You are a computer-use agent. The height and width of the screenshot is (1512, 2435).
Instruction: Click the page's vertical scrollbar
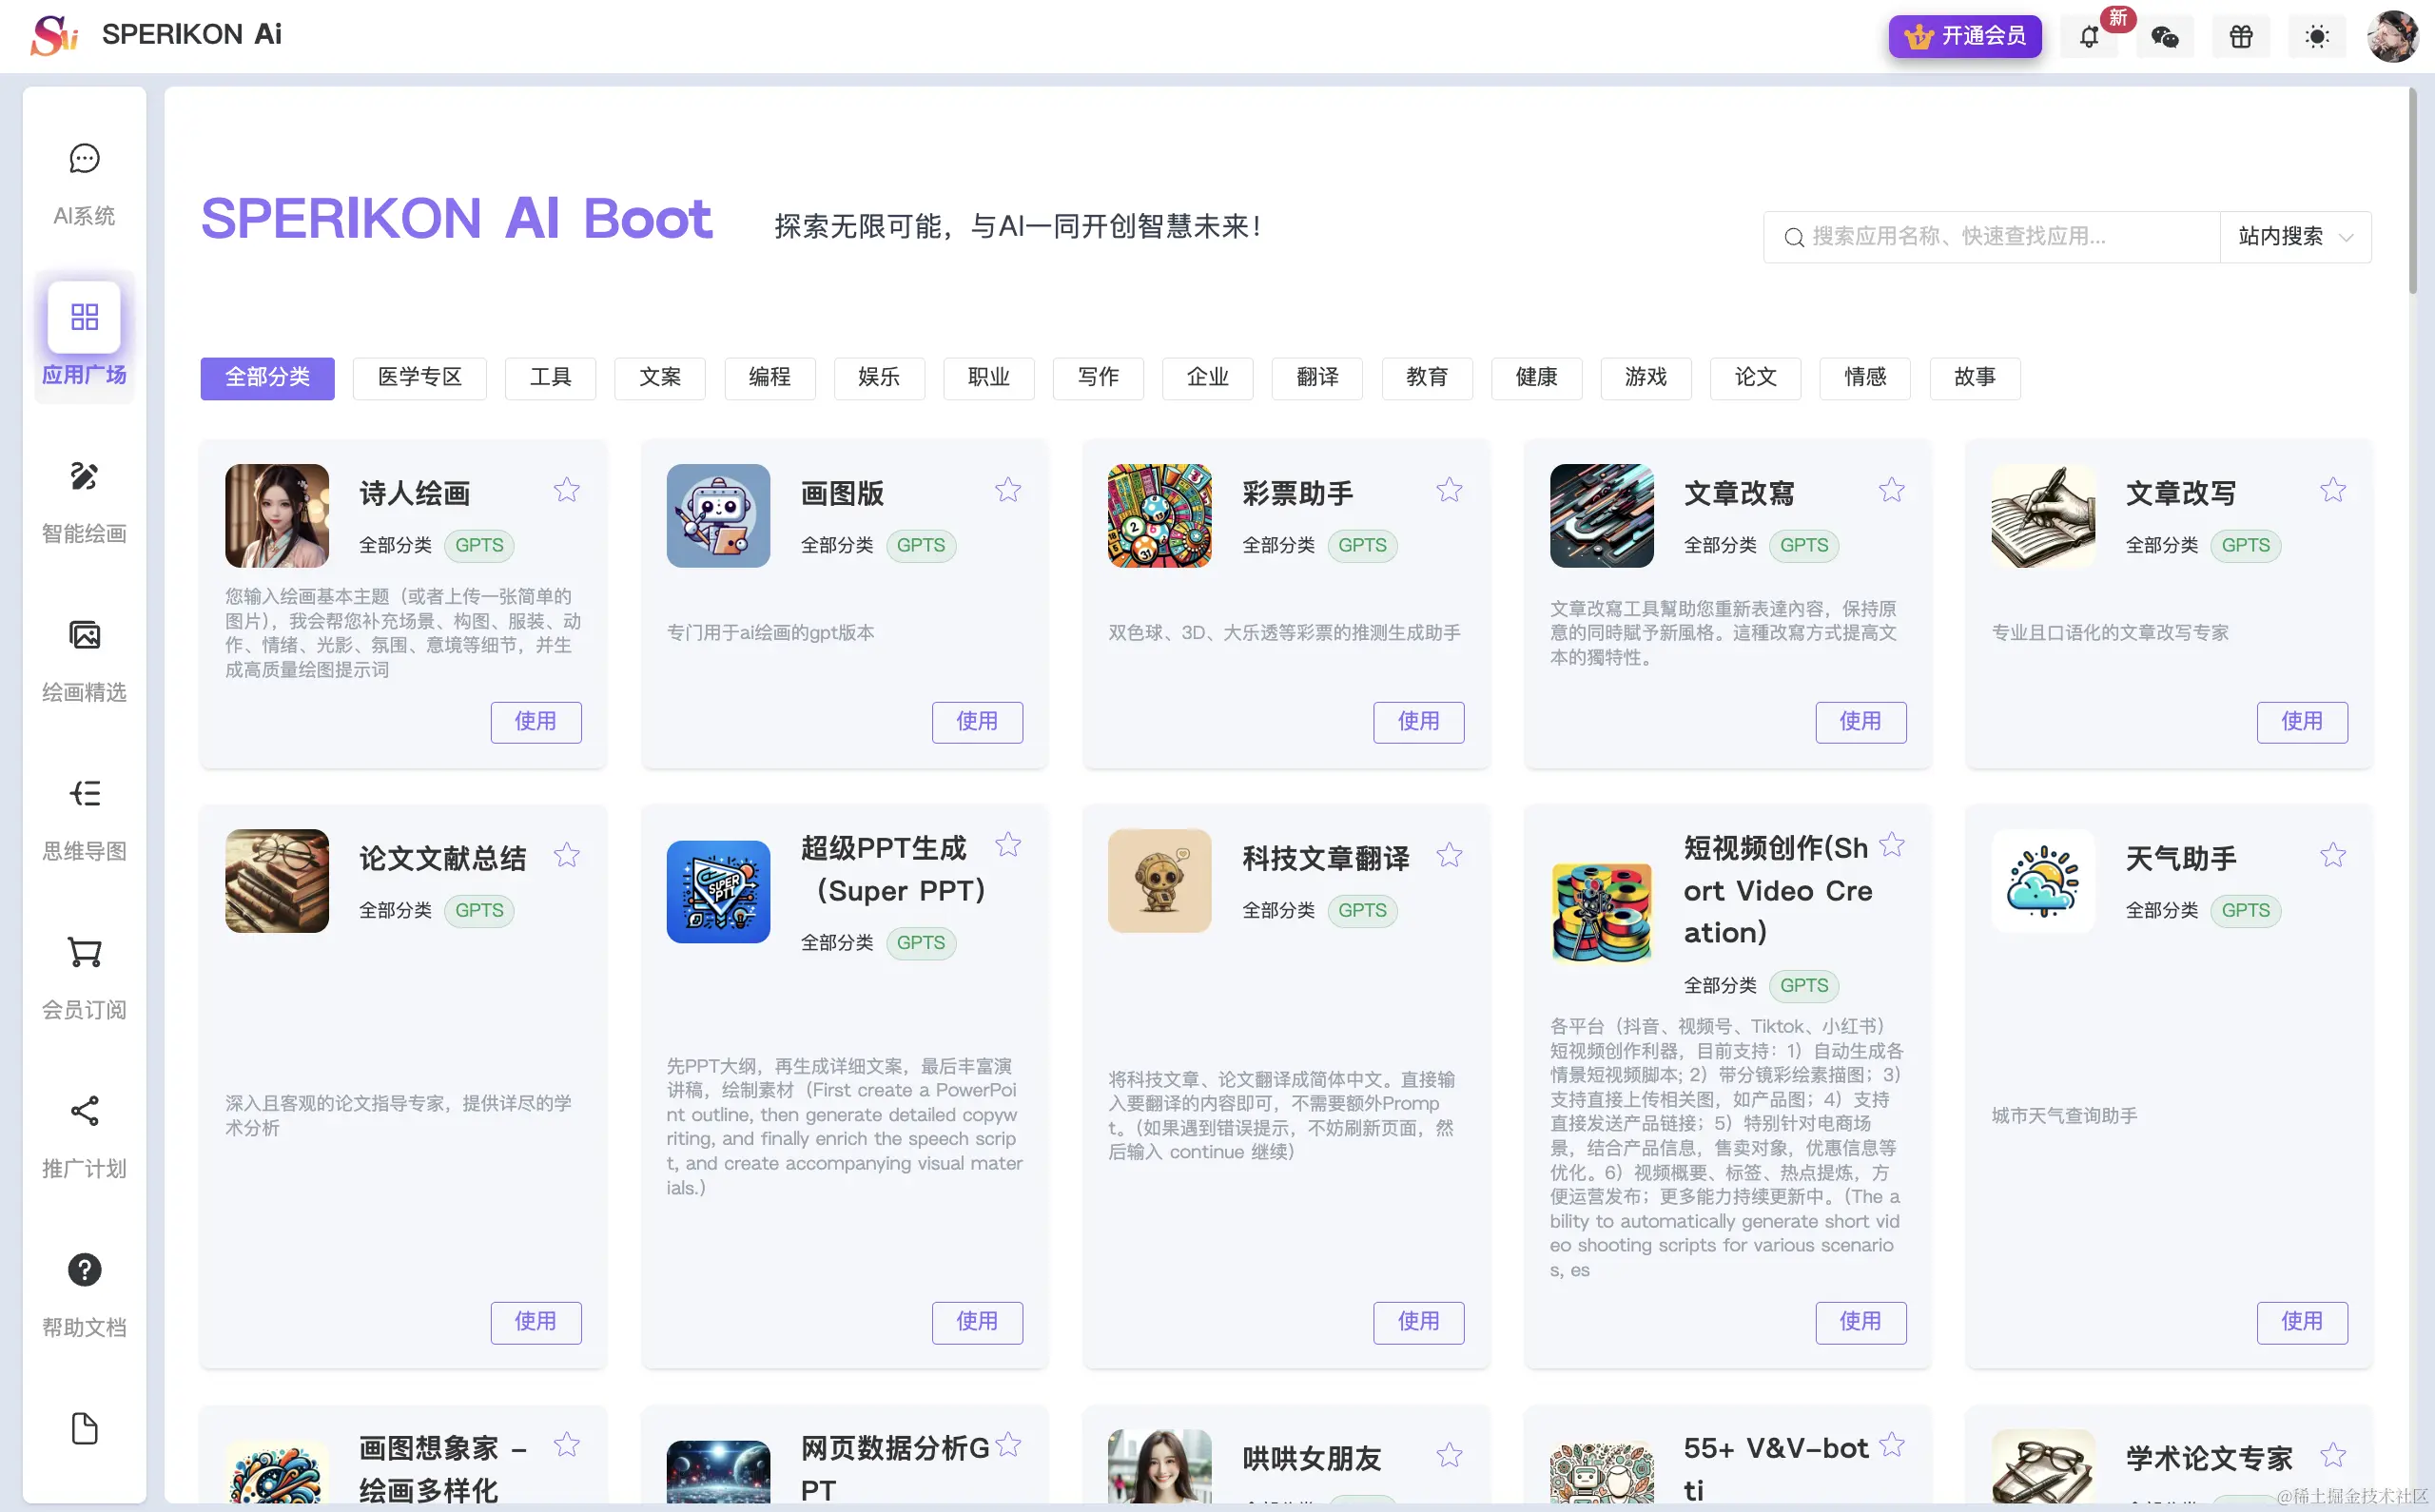(x=2413, y=190)
